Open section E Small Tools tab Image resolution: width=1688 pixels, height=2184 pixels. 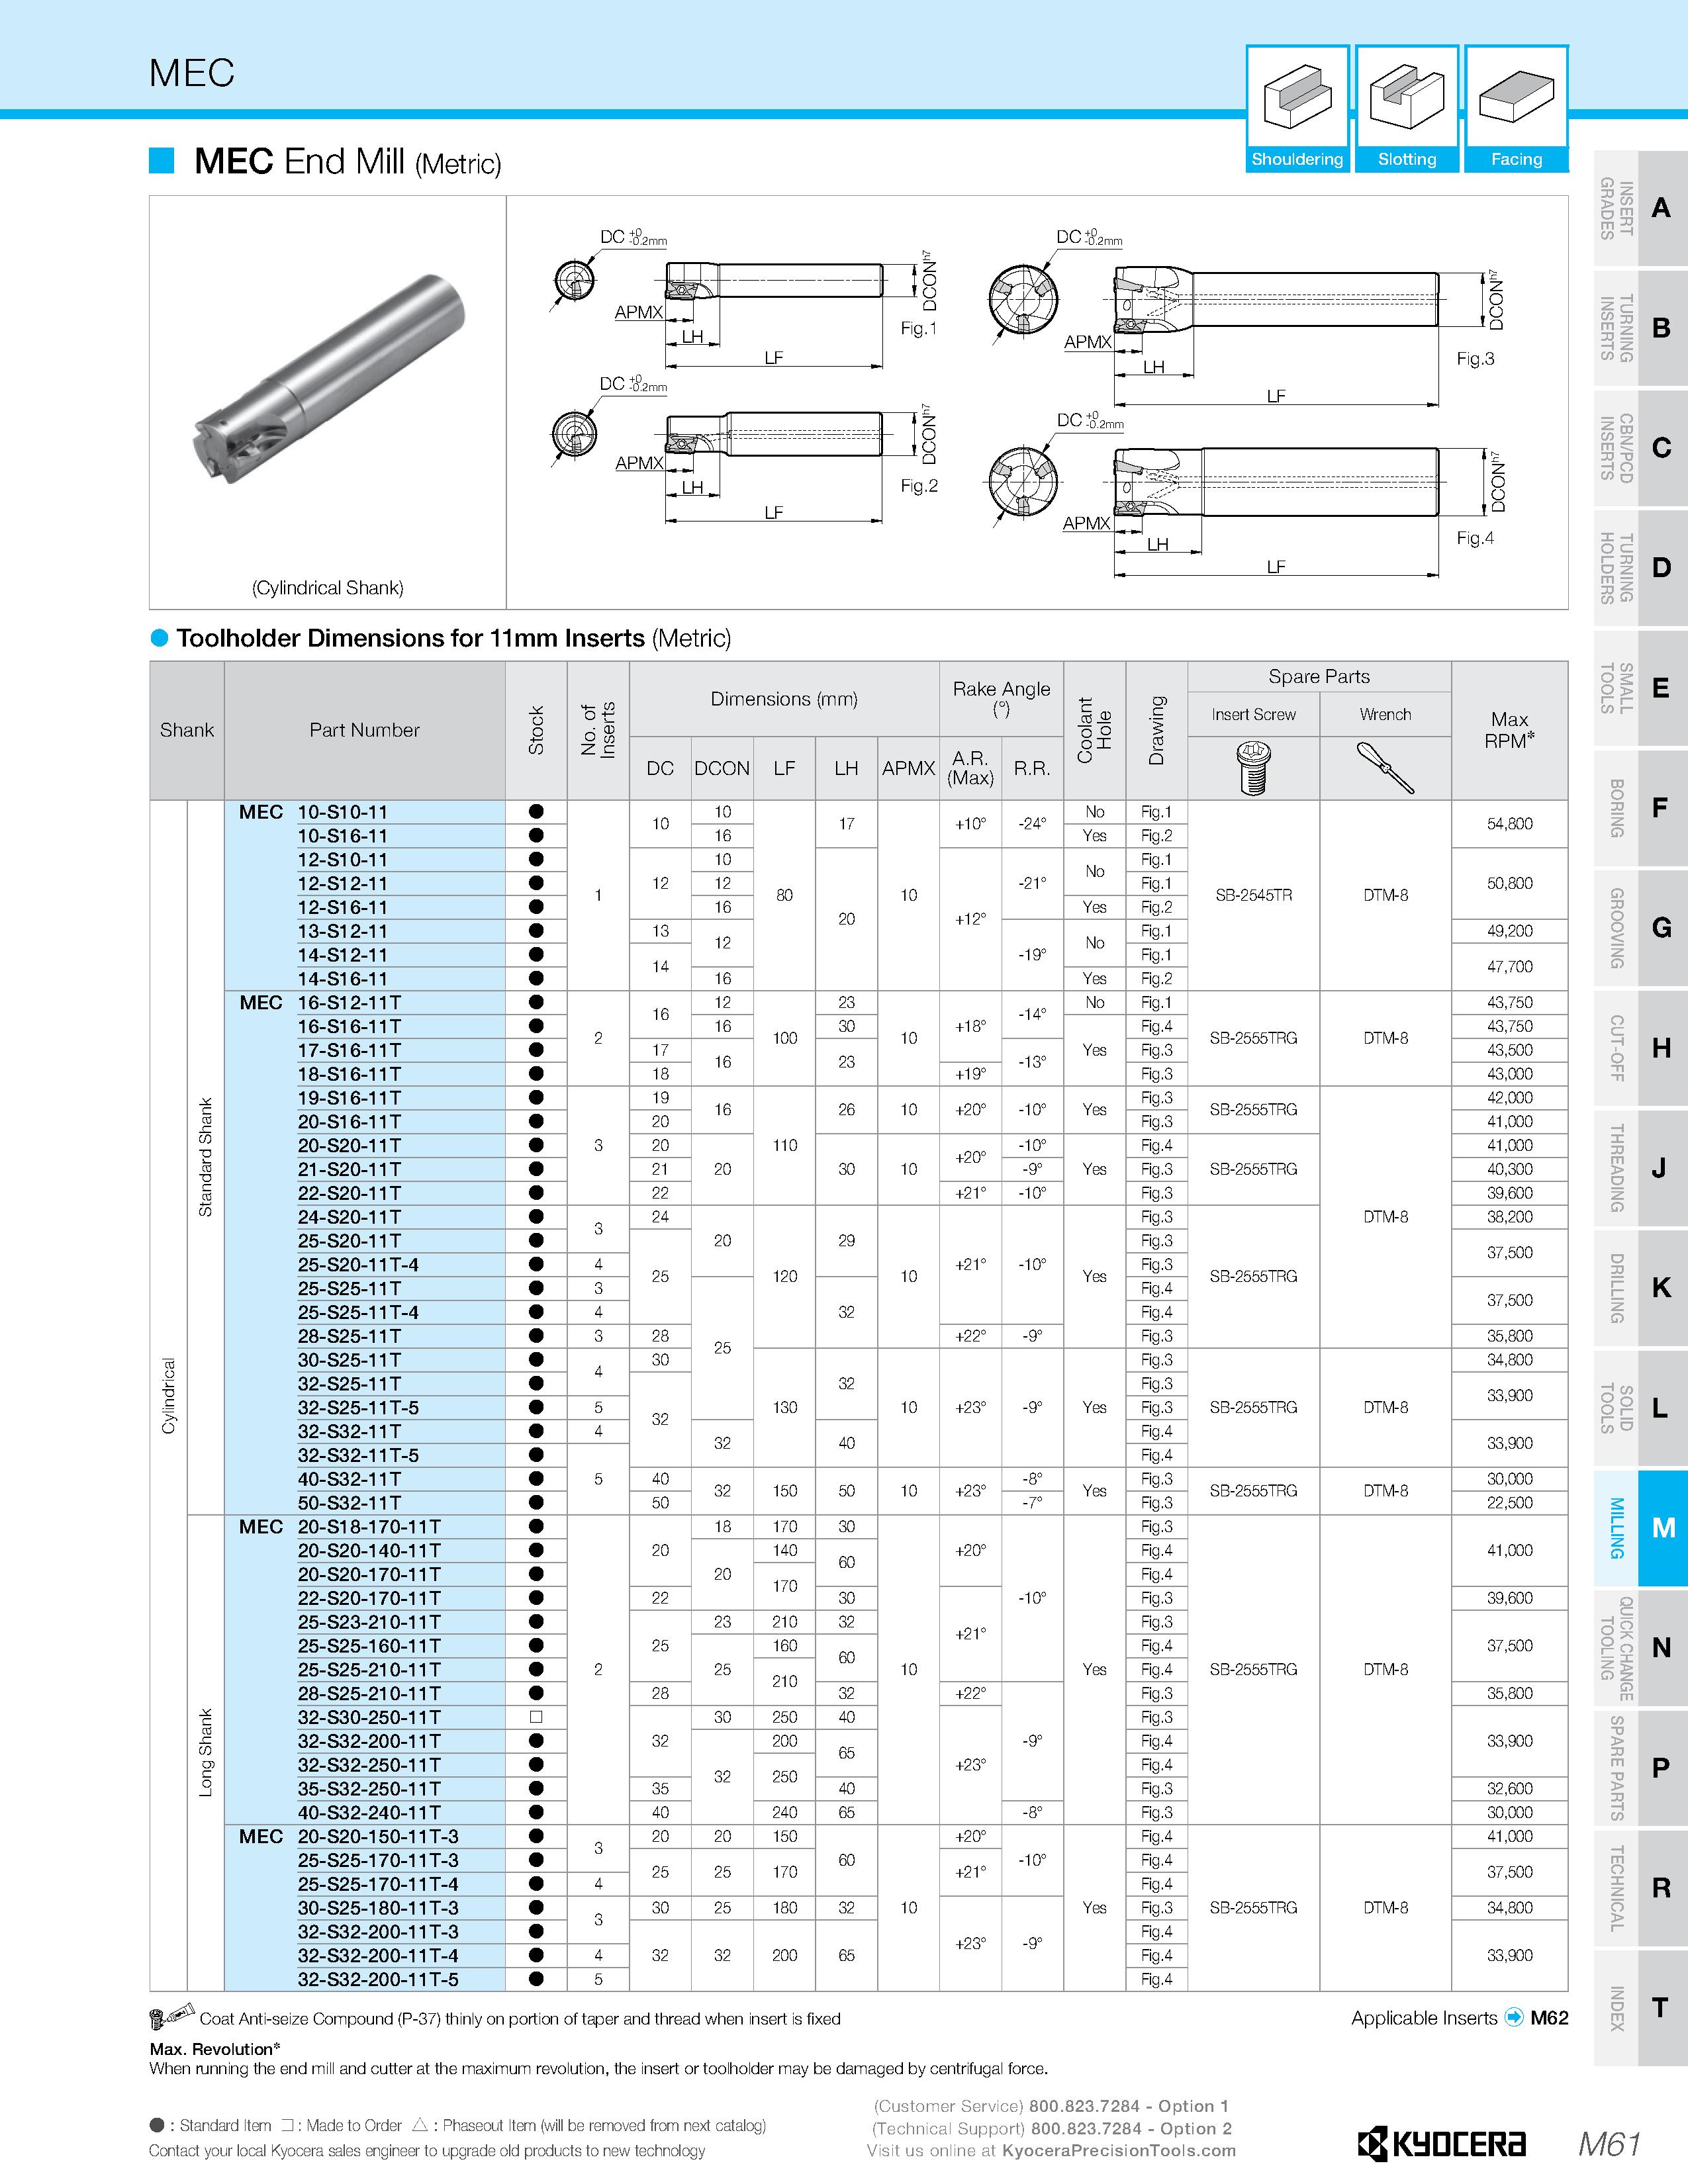coord(1640,688)
